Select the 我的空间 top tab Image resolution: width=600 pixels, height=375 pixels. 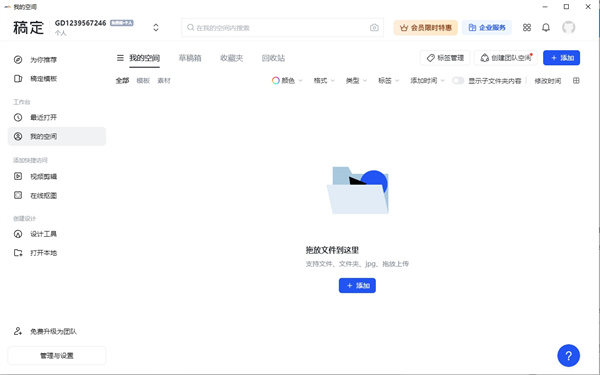click(x=144, y=58)
